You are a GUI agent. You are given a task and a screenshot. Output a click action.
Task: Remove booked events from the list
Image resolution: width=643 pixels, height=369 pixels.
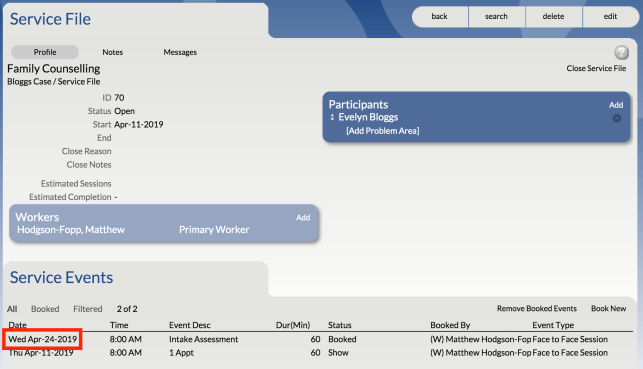(536, 308)
